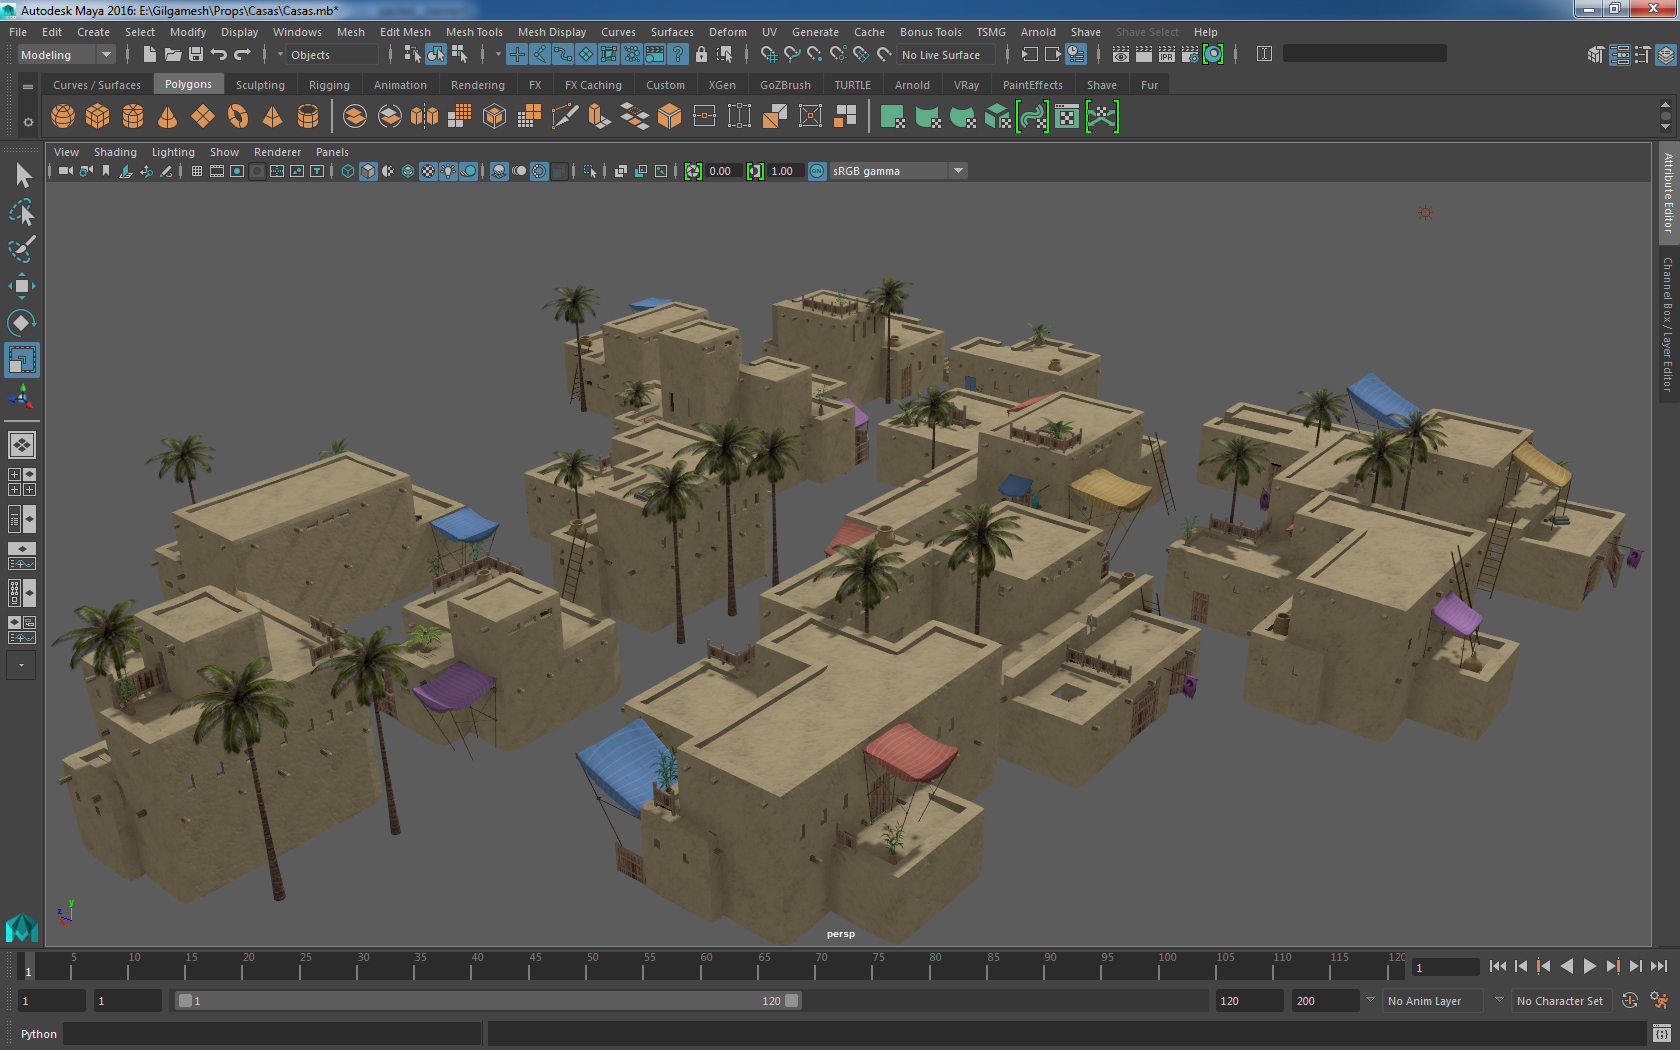Switch to the Rigging shelf tab
1680x1050 pixels.
pyautogui.click(x=329, y=85)
